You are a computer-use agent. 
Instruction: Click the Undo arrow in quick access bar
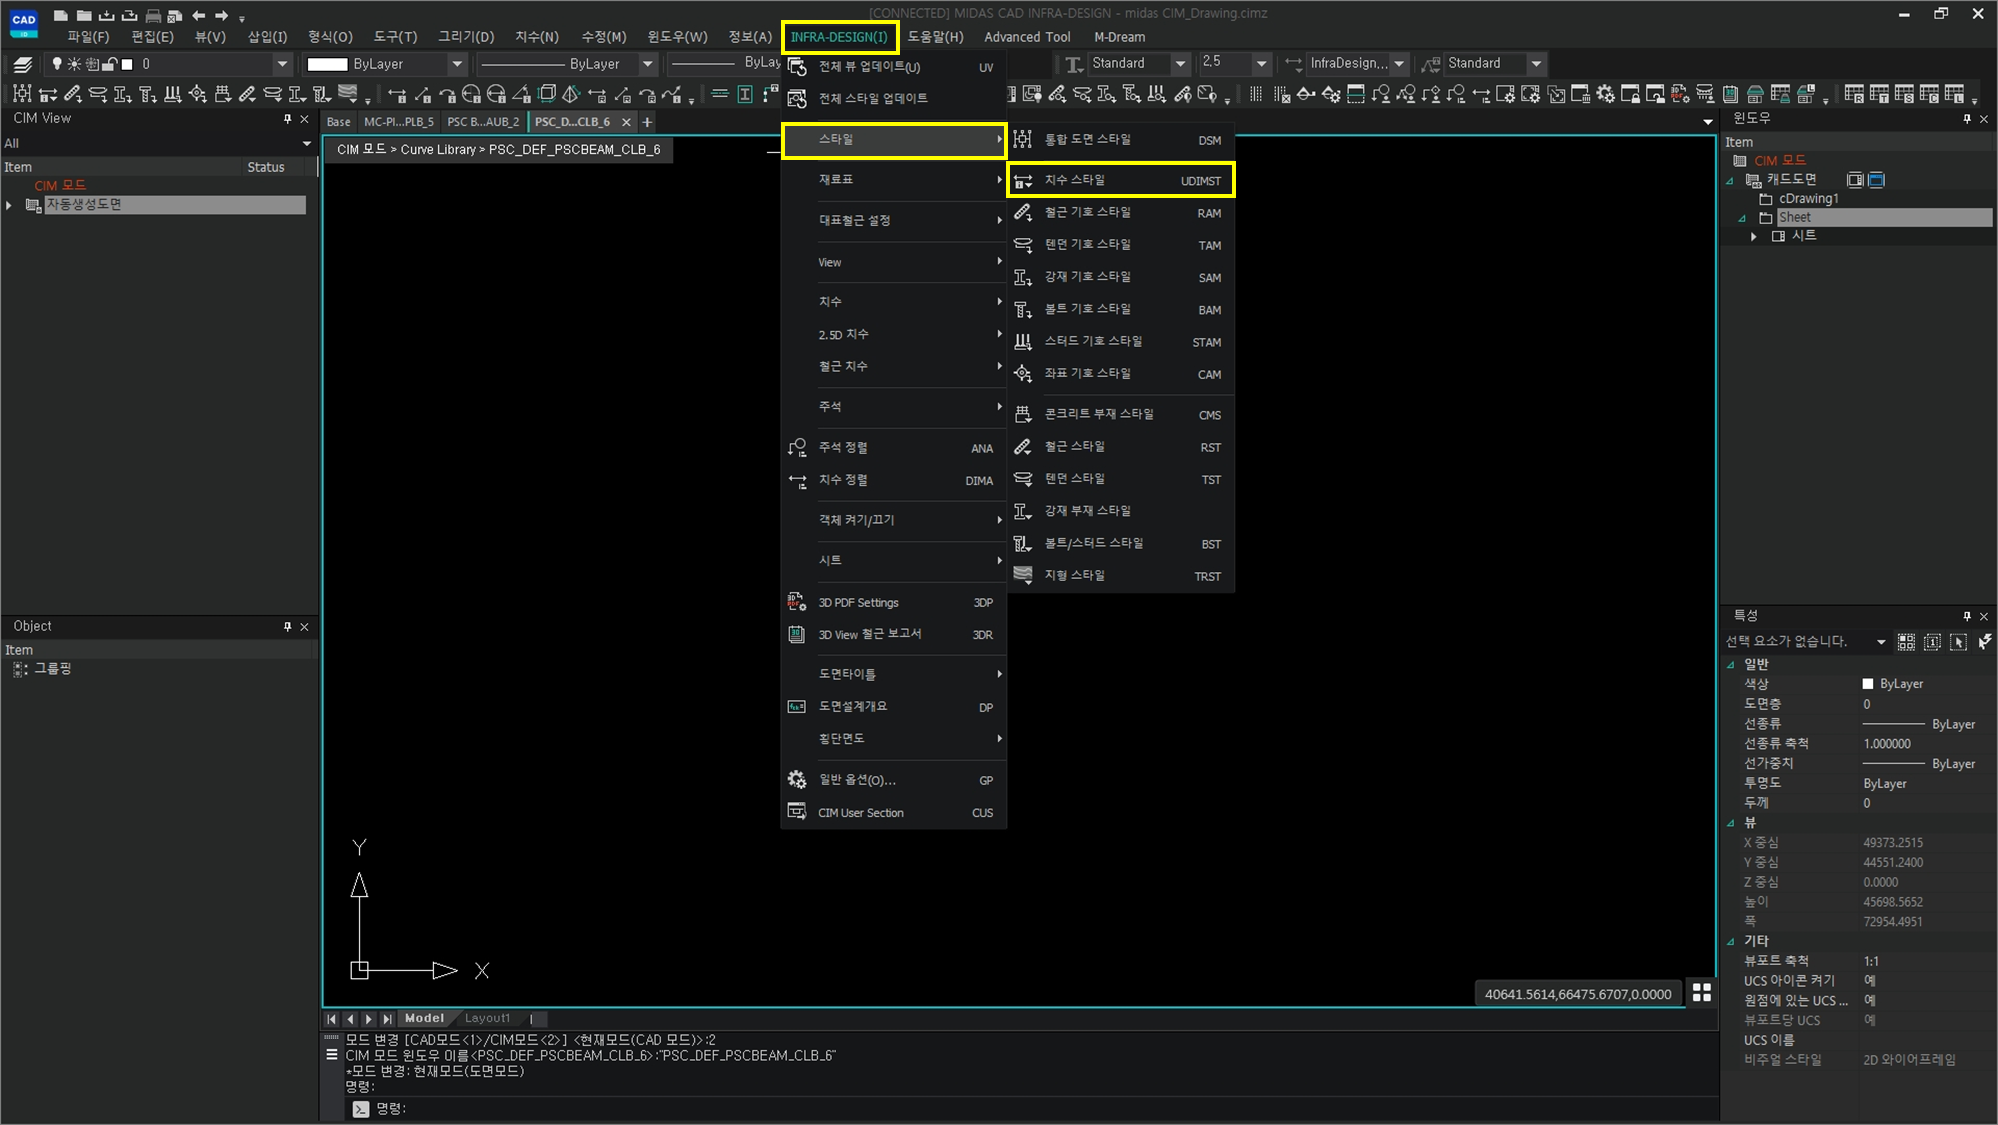tap(198, 15)
